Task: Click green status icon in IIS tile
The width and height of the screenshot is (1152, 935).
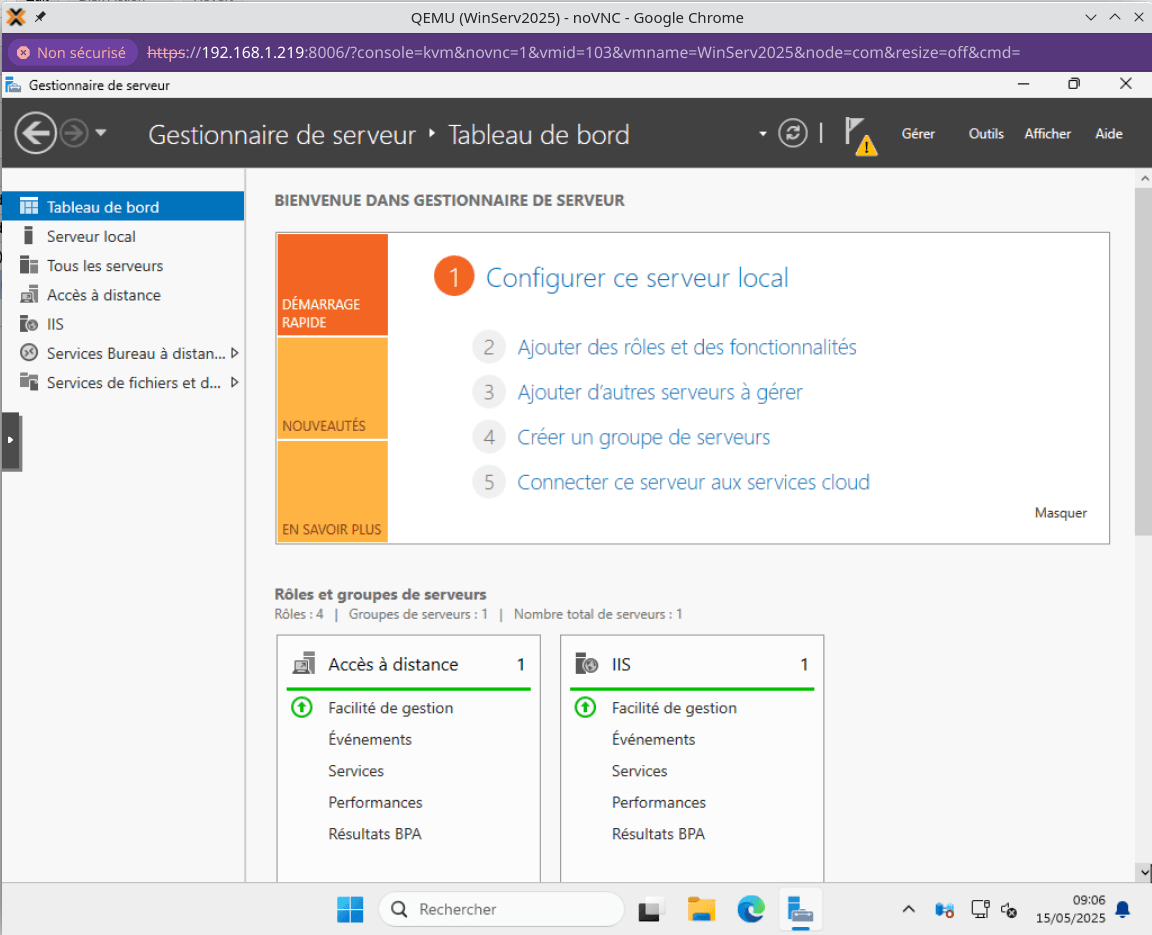Action: coord(586,707)
